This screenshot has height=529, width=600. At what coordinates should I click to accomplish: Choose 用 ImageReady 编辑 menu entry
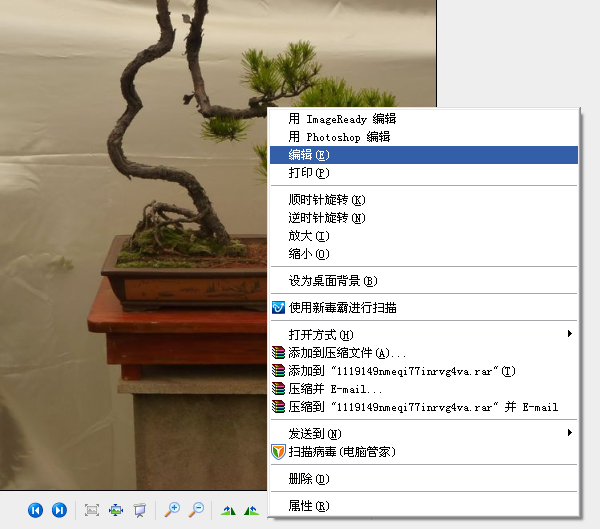point(342,119)
